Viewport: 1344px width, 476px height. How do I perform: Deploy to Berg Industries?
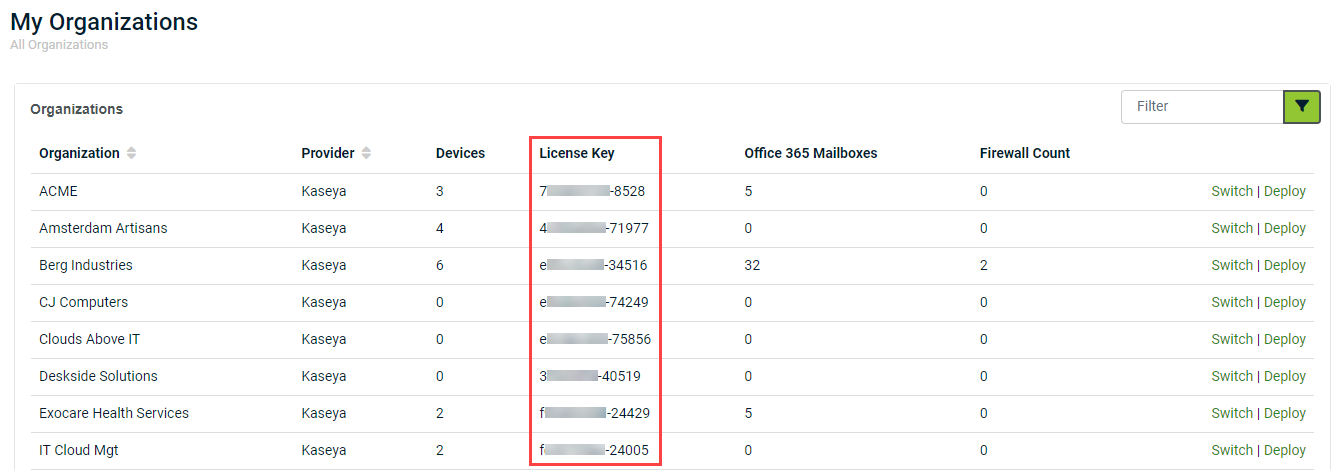pyautogui.click(x=1285, y=265)
